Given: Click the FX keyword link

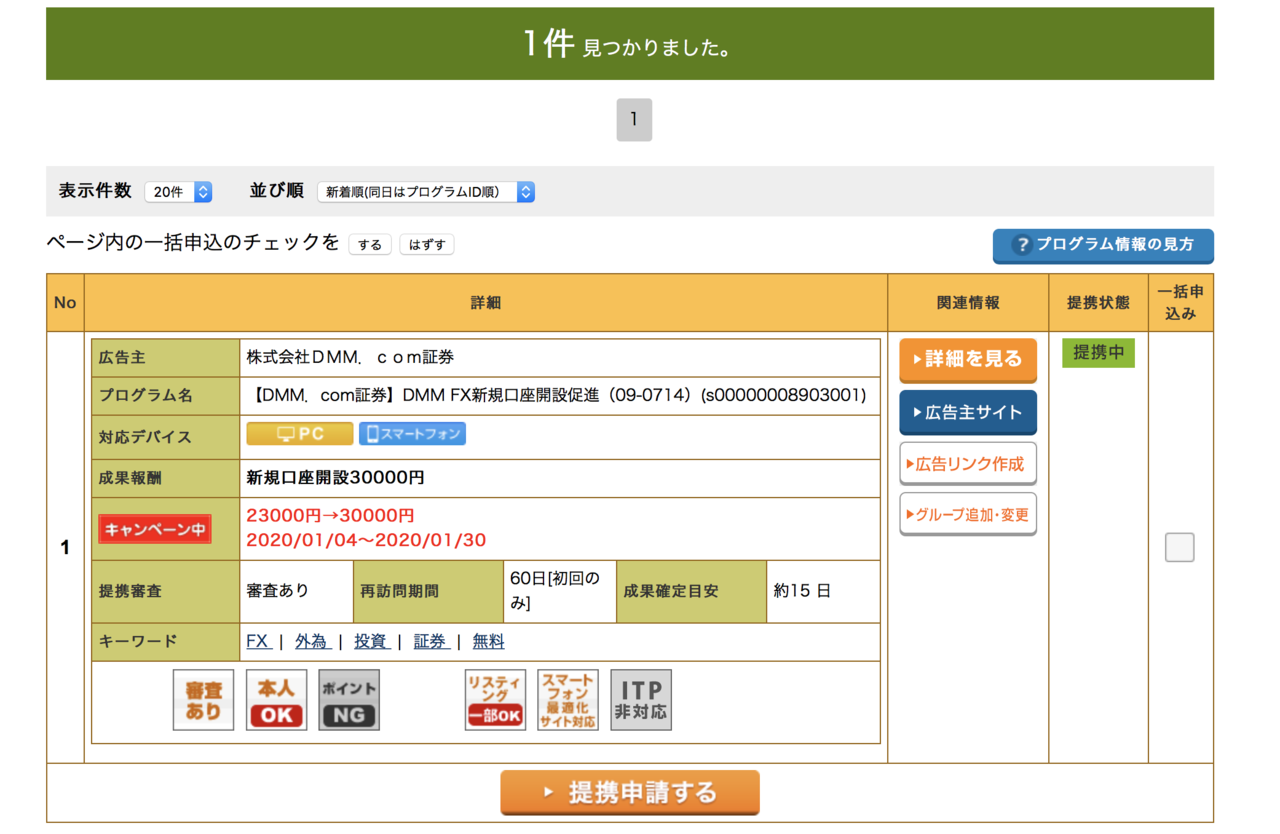Looking at the screenshot, I should (259, 642).
